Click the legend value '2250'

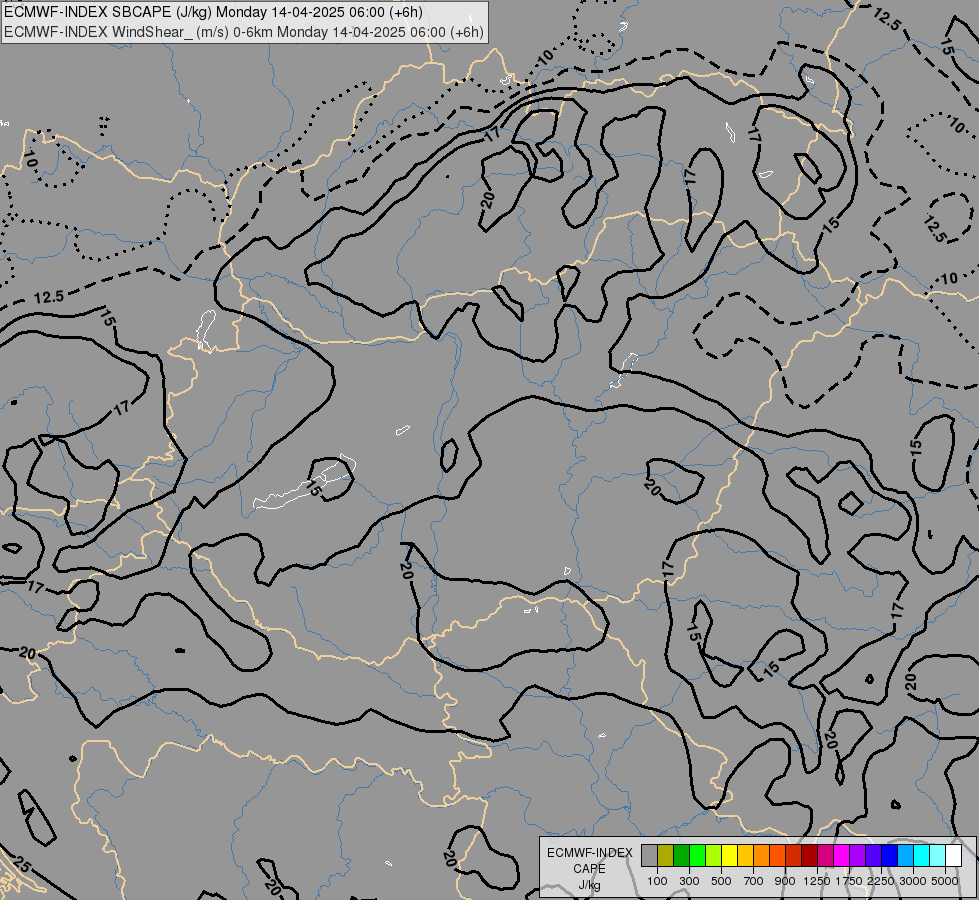(881, 881)
